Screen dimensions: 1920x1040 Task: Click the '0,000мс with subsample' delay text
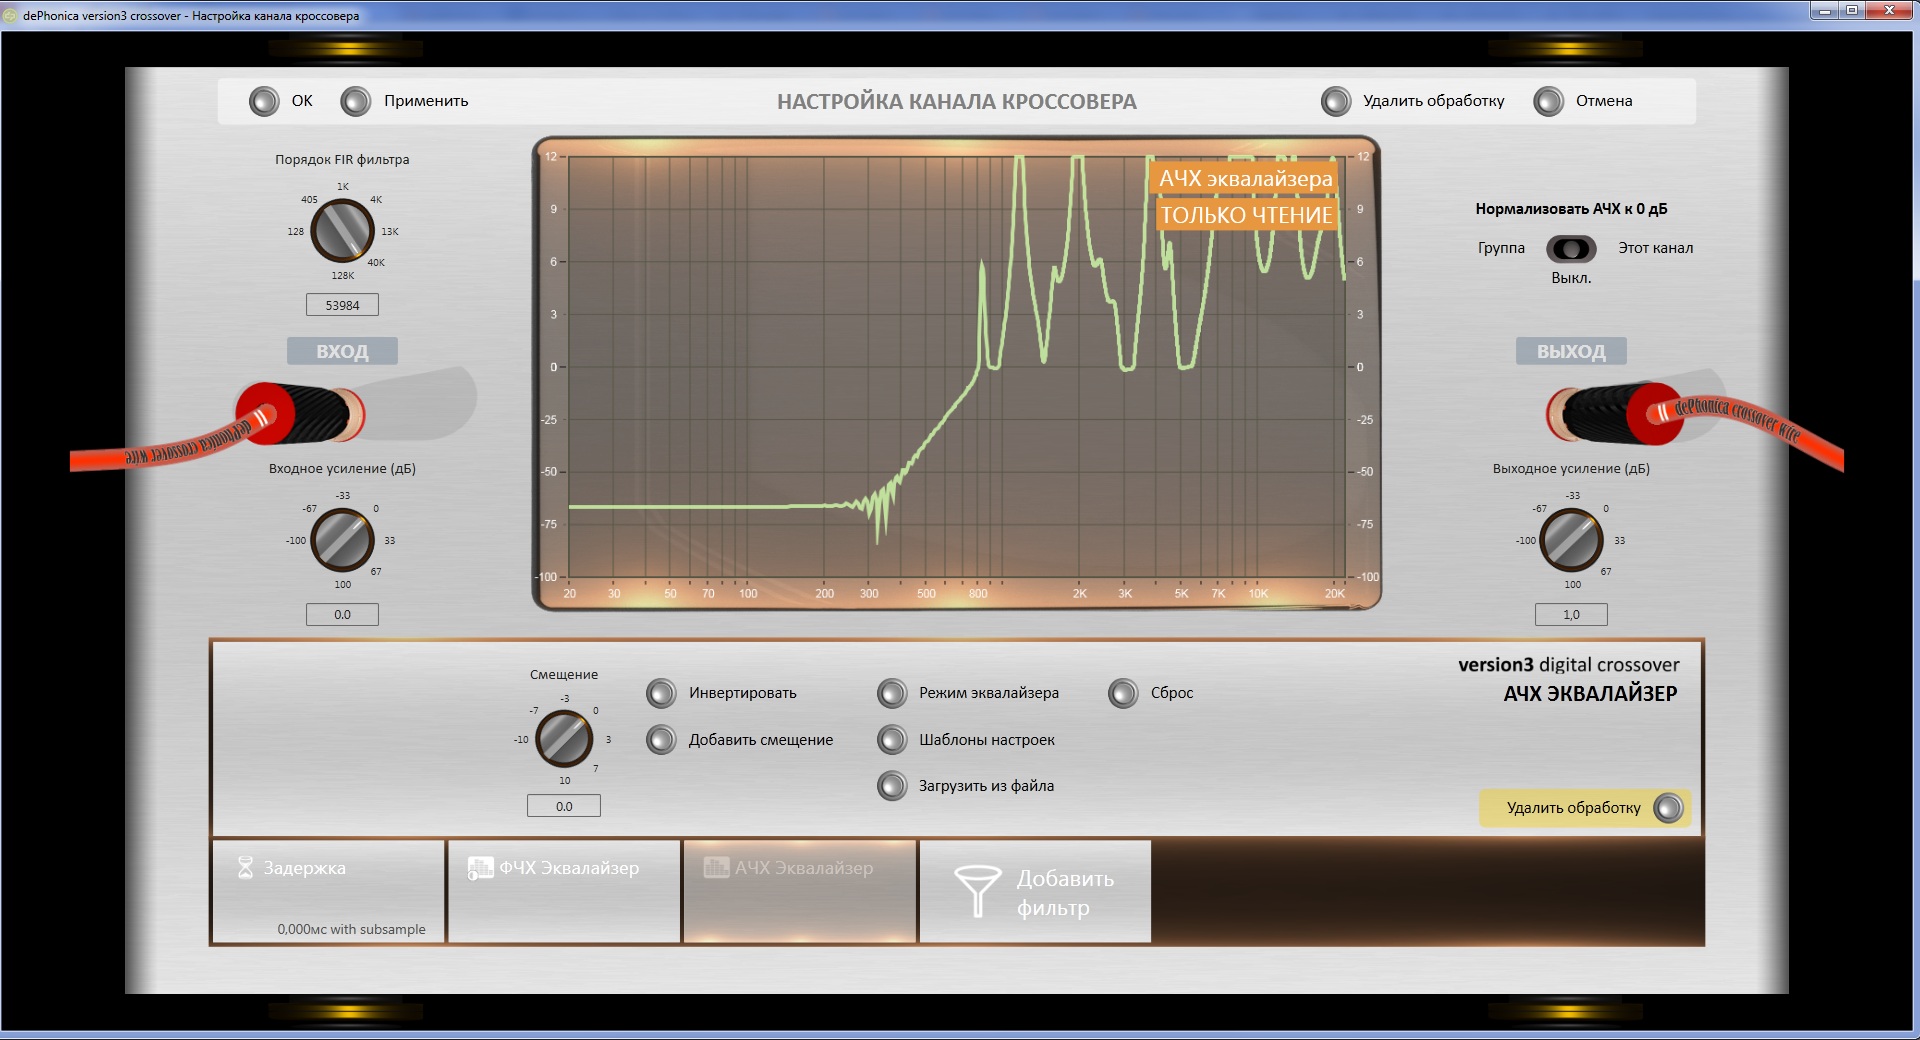(351, 929)
